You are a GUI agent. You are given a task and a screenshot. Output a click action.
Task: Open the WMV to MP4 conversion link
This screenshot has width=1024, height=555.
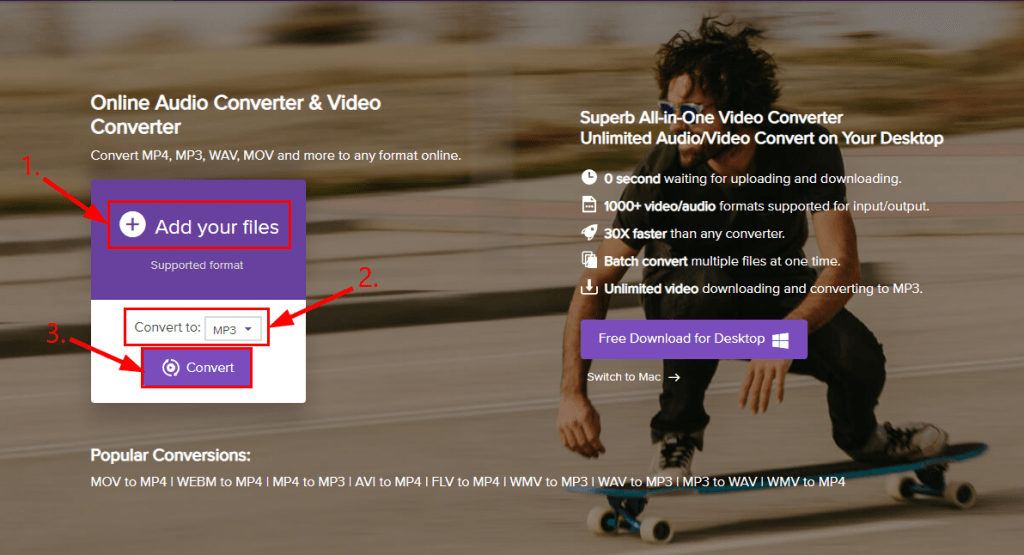[806, 482]
